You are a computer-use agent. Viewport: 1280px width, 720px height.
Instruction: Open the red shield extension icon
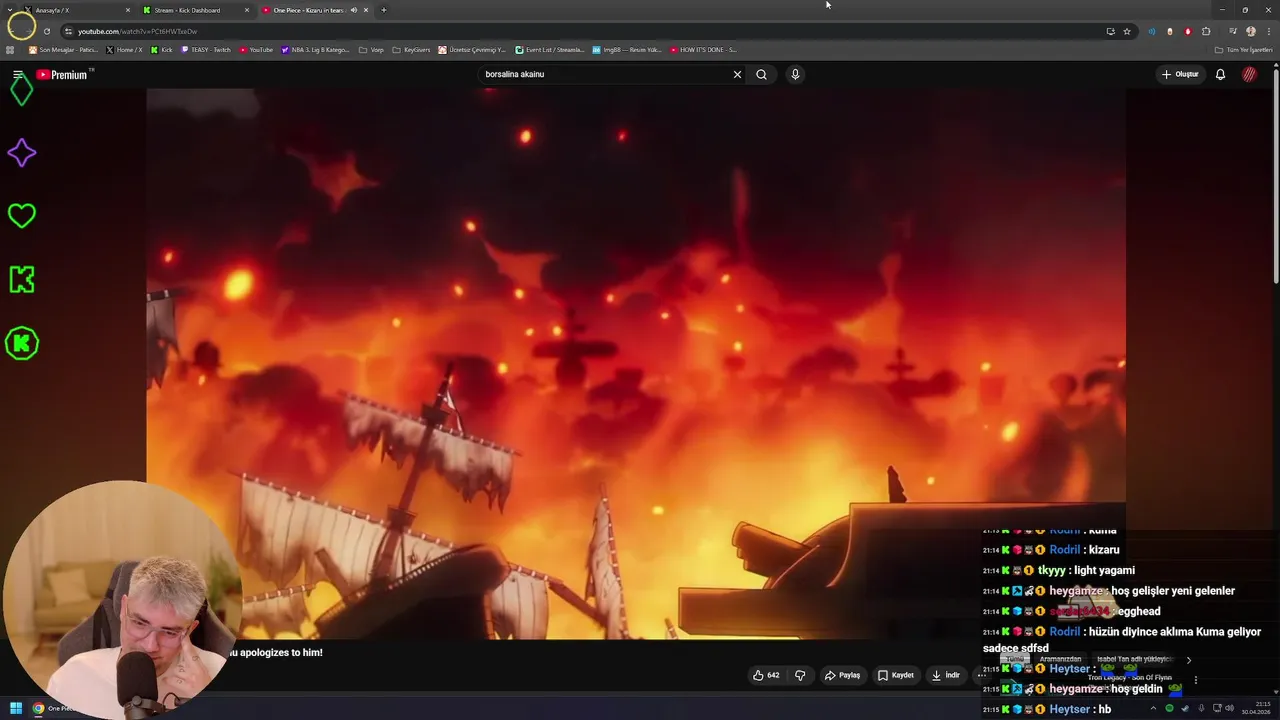[1188, 31]
